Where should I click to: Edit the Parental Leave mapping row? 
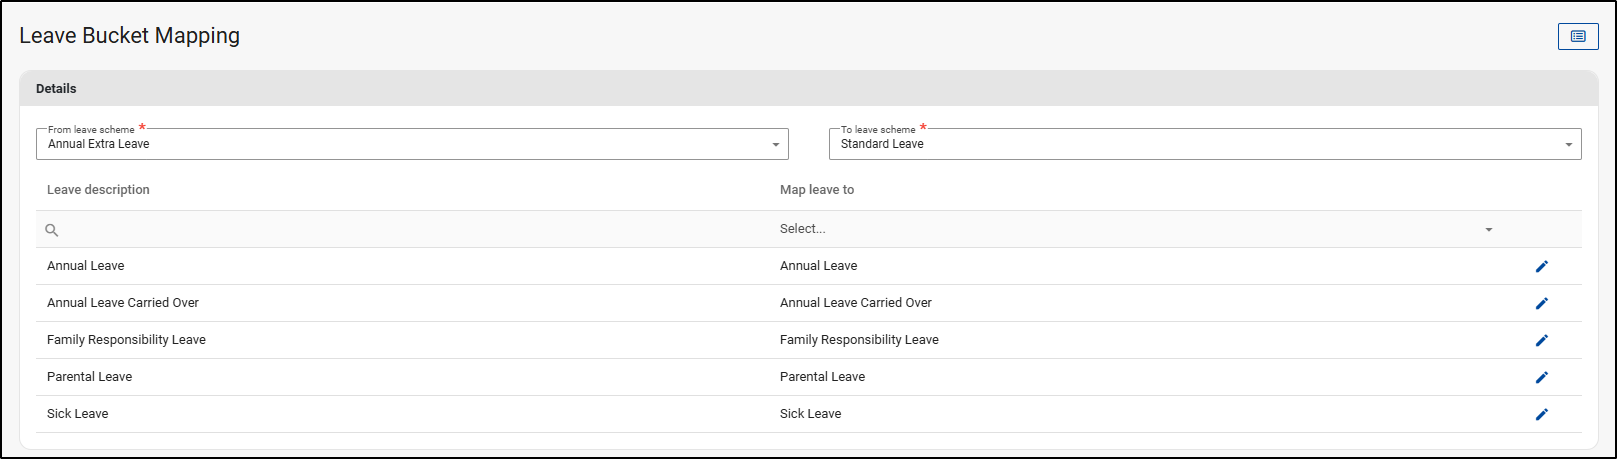(1541, 377)
